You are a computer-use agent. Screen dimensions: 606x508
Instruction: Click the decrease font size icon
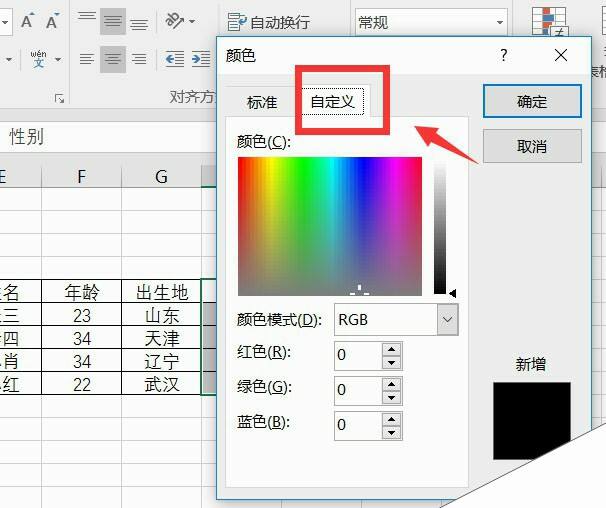[x=52, y=21]
